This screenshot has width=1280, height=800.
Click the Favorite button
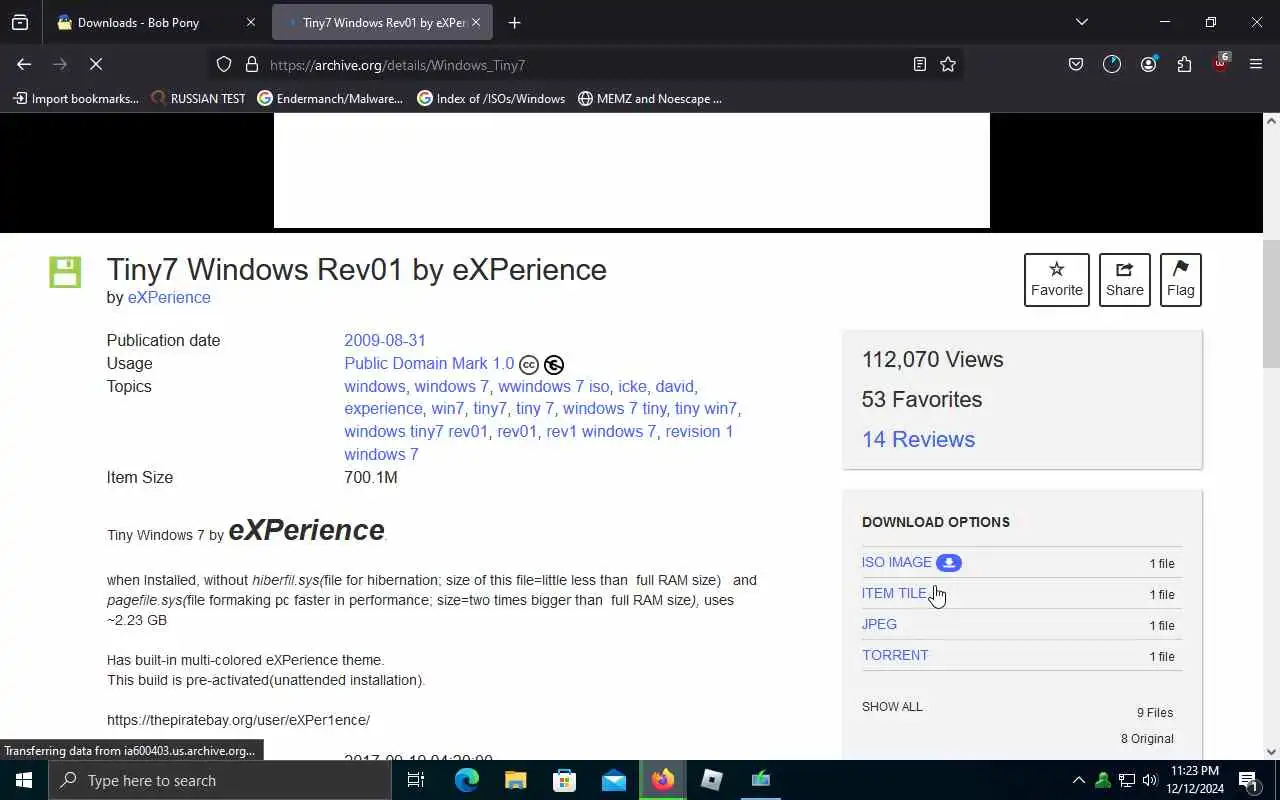click(x=1057, y=280)
